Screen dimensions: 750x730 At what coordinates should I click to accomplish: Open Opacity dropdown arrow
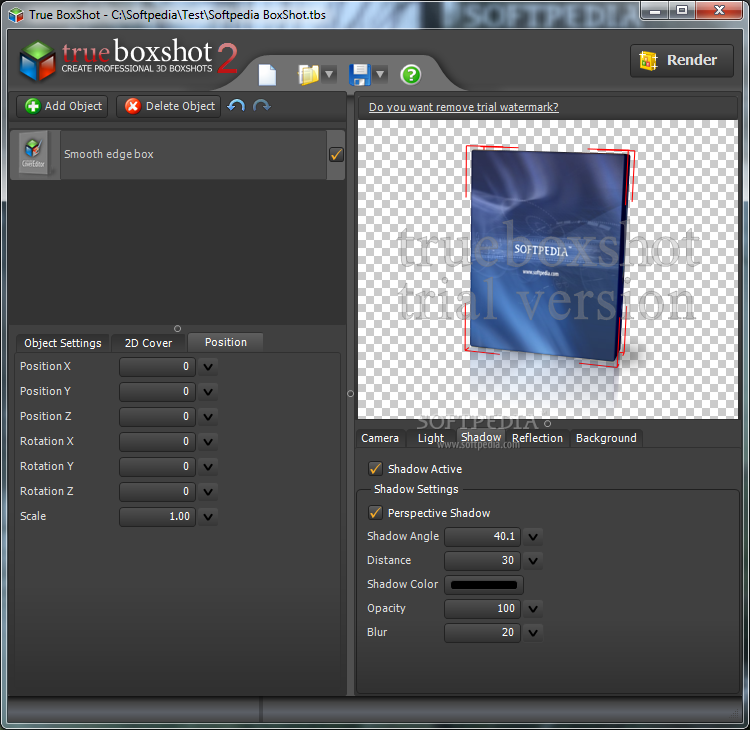click(533, 609)
